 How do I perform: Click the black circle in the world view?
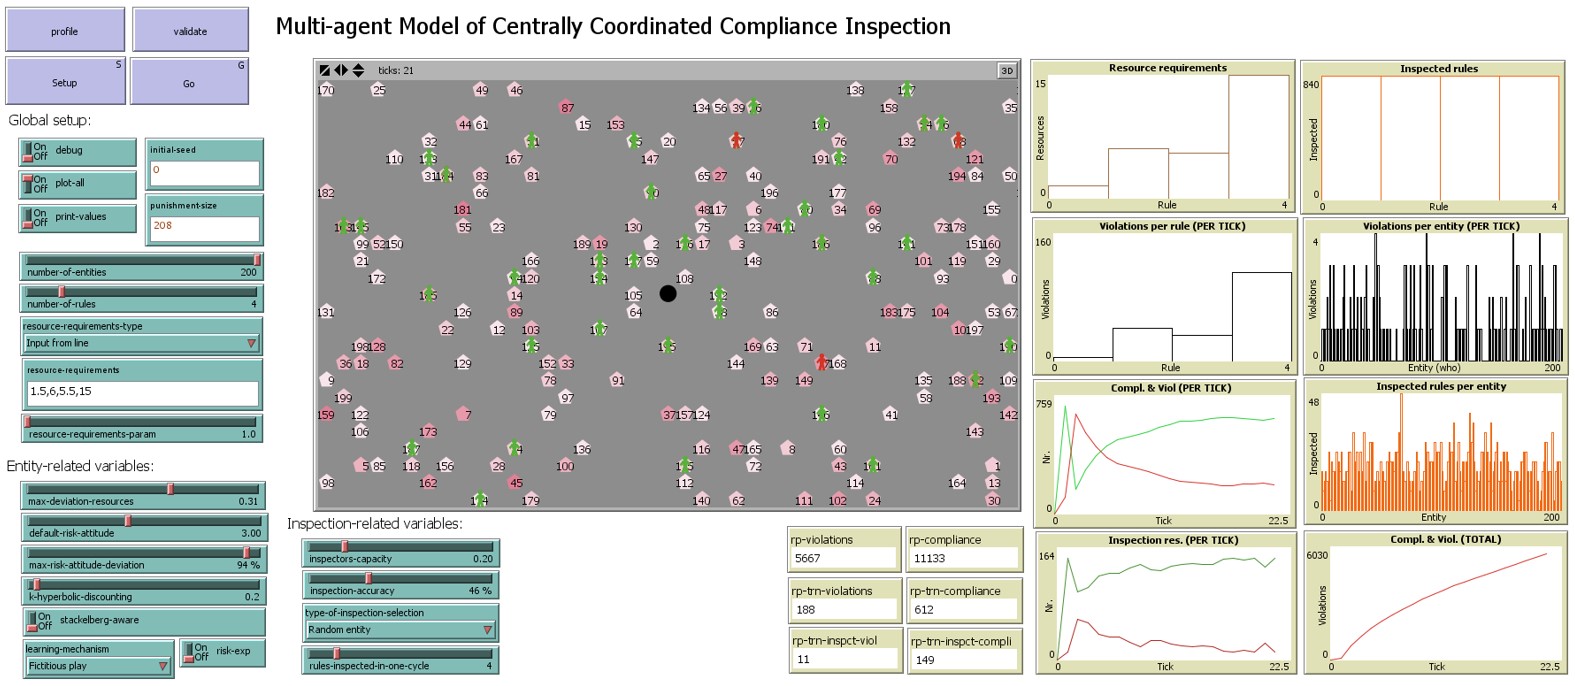(x=668, y=293)
